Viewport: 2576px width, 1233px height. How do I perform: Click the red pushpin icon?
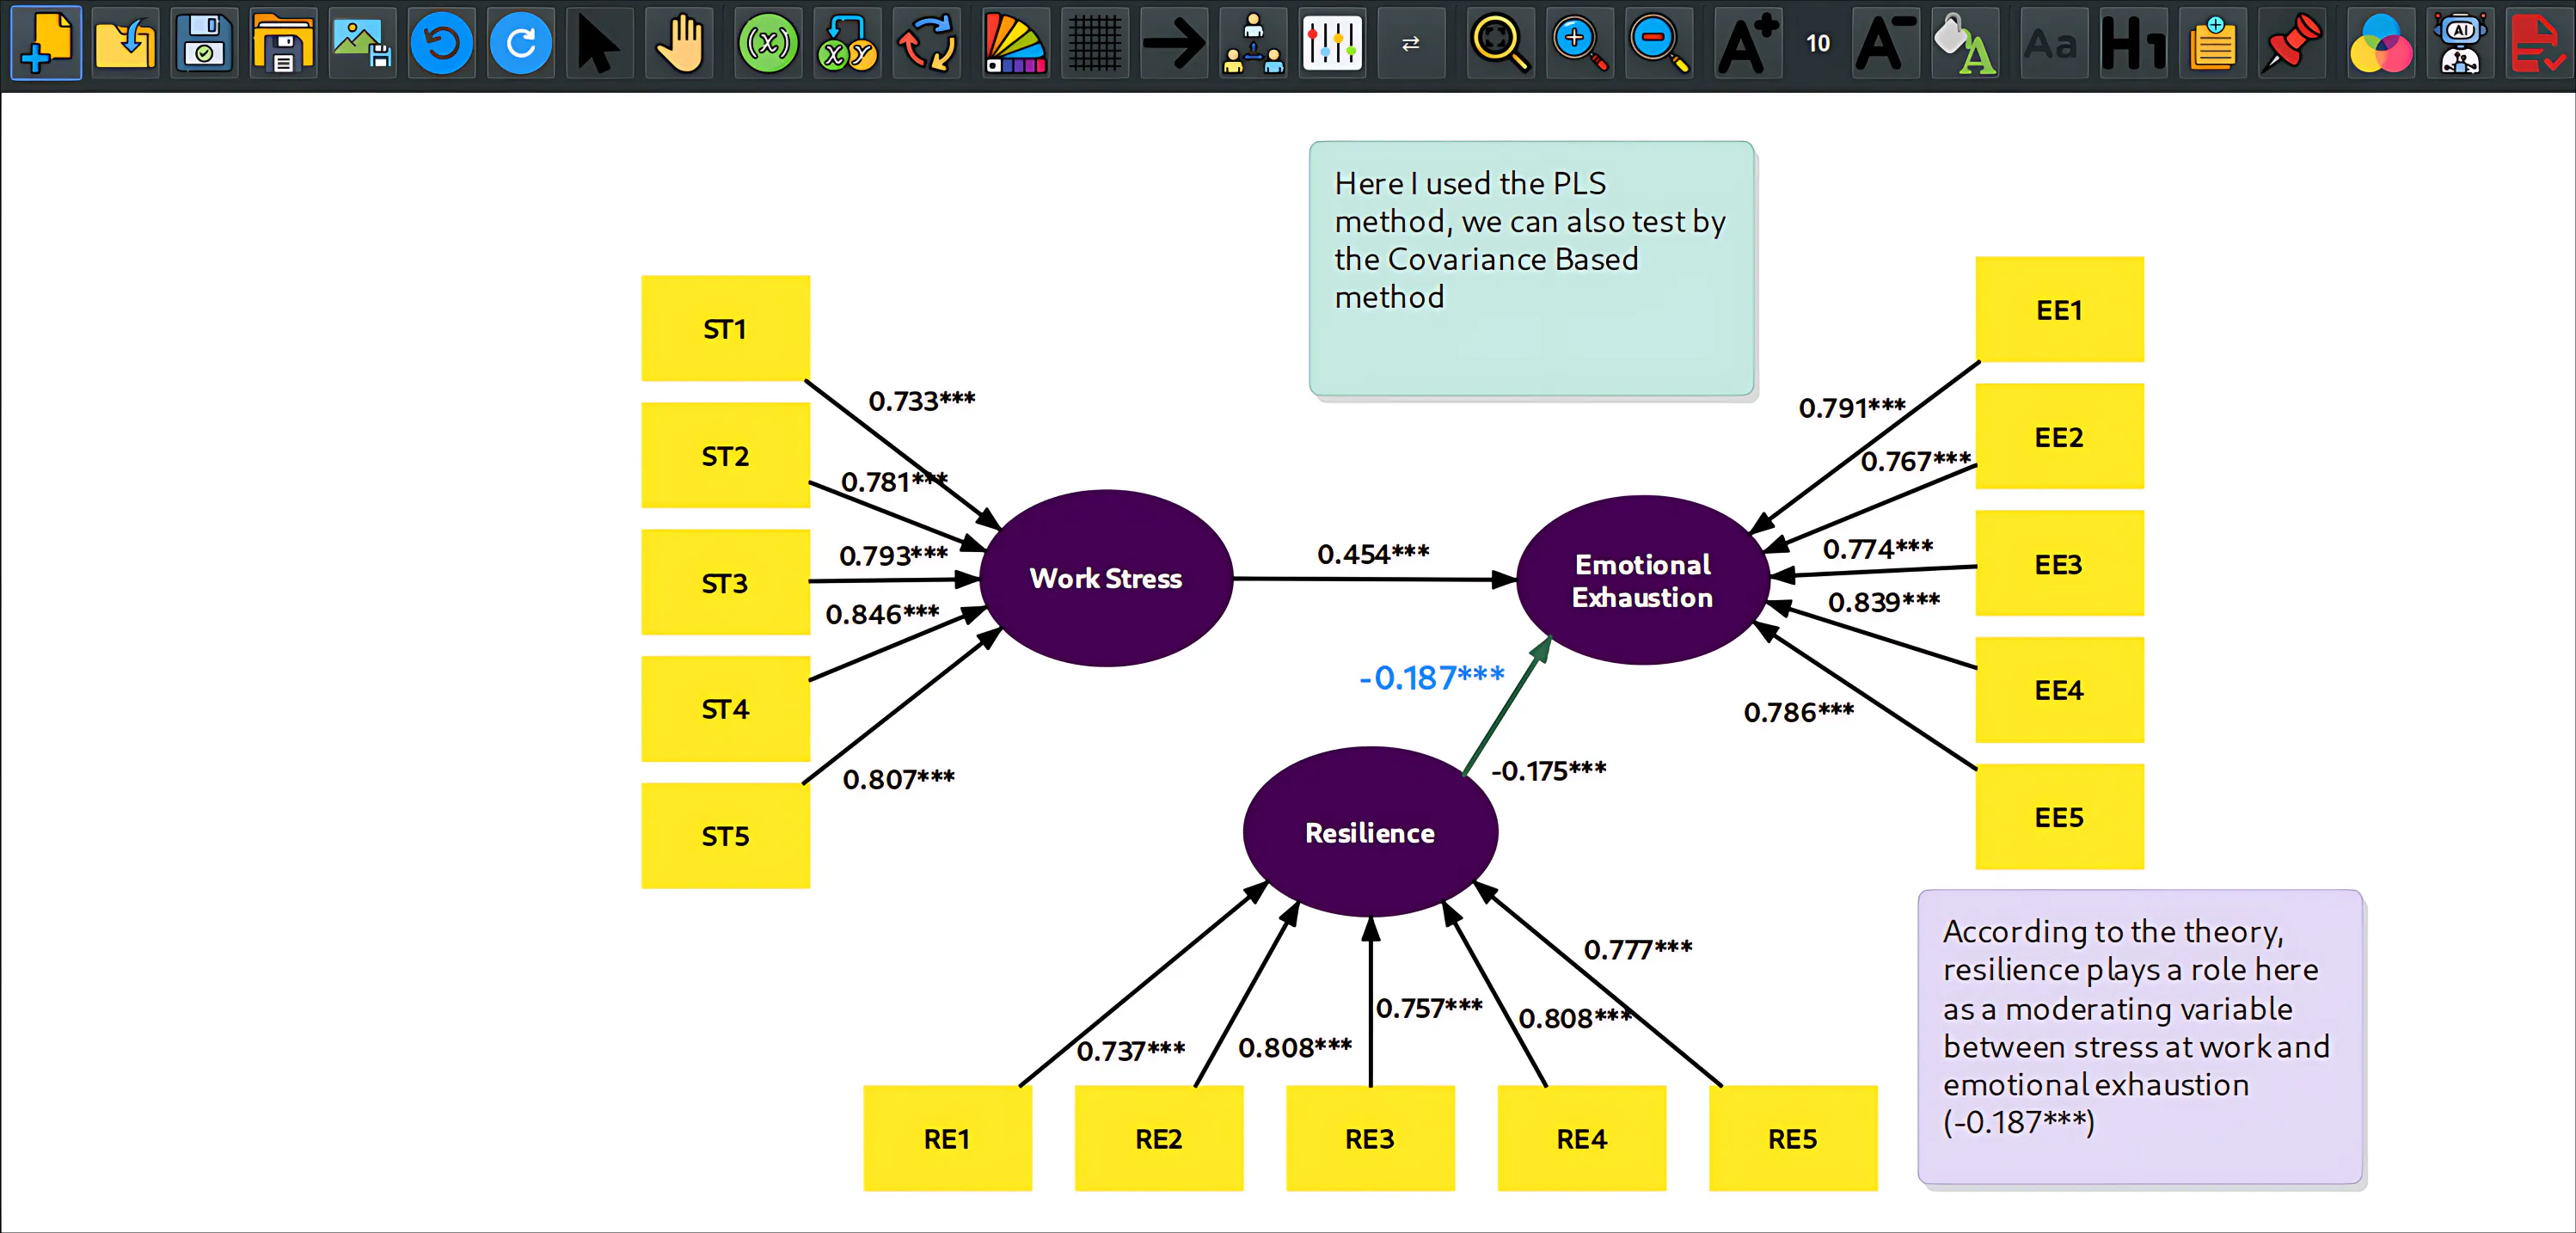[2291, 43]
